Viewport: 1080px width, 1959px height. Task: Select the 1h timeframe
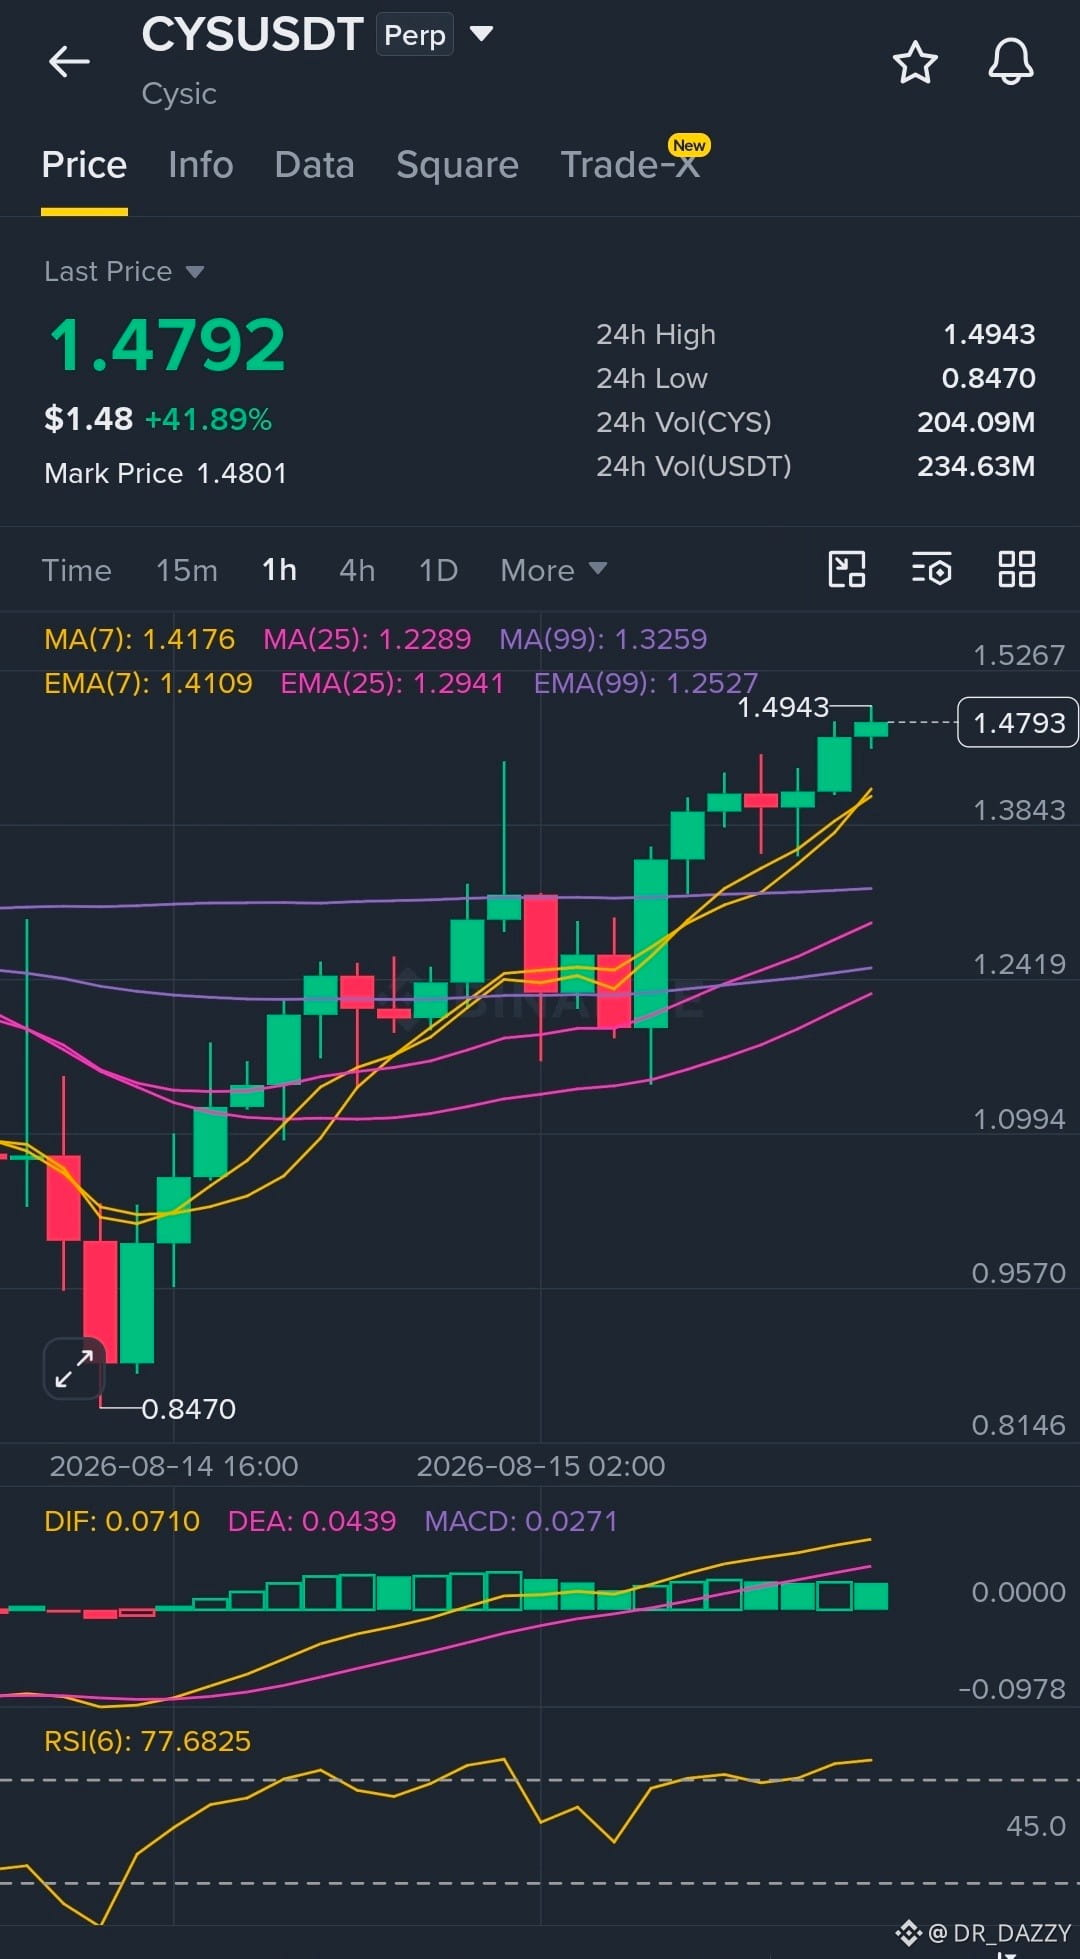(x=279, y=570)
